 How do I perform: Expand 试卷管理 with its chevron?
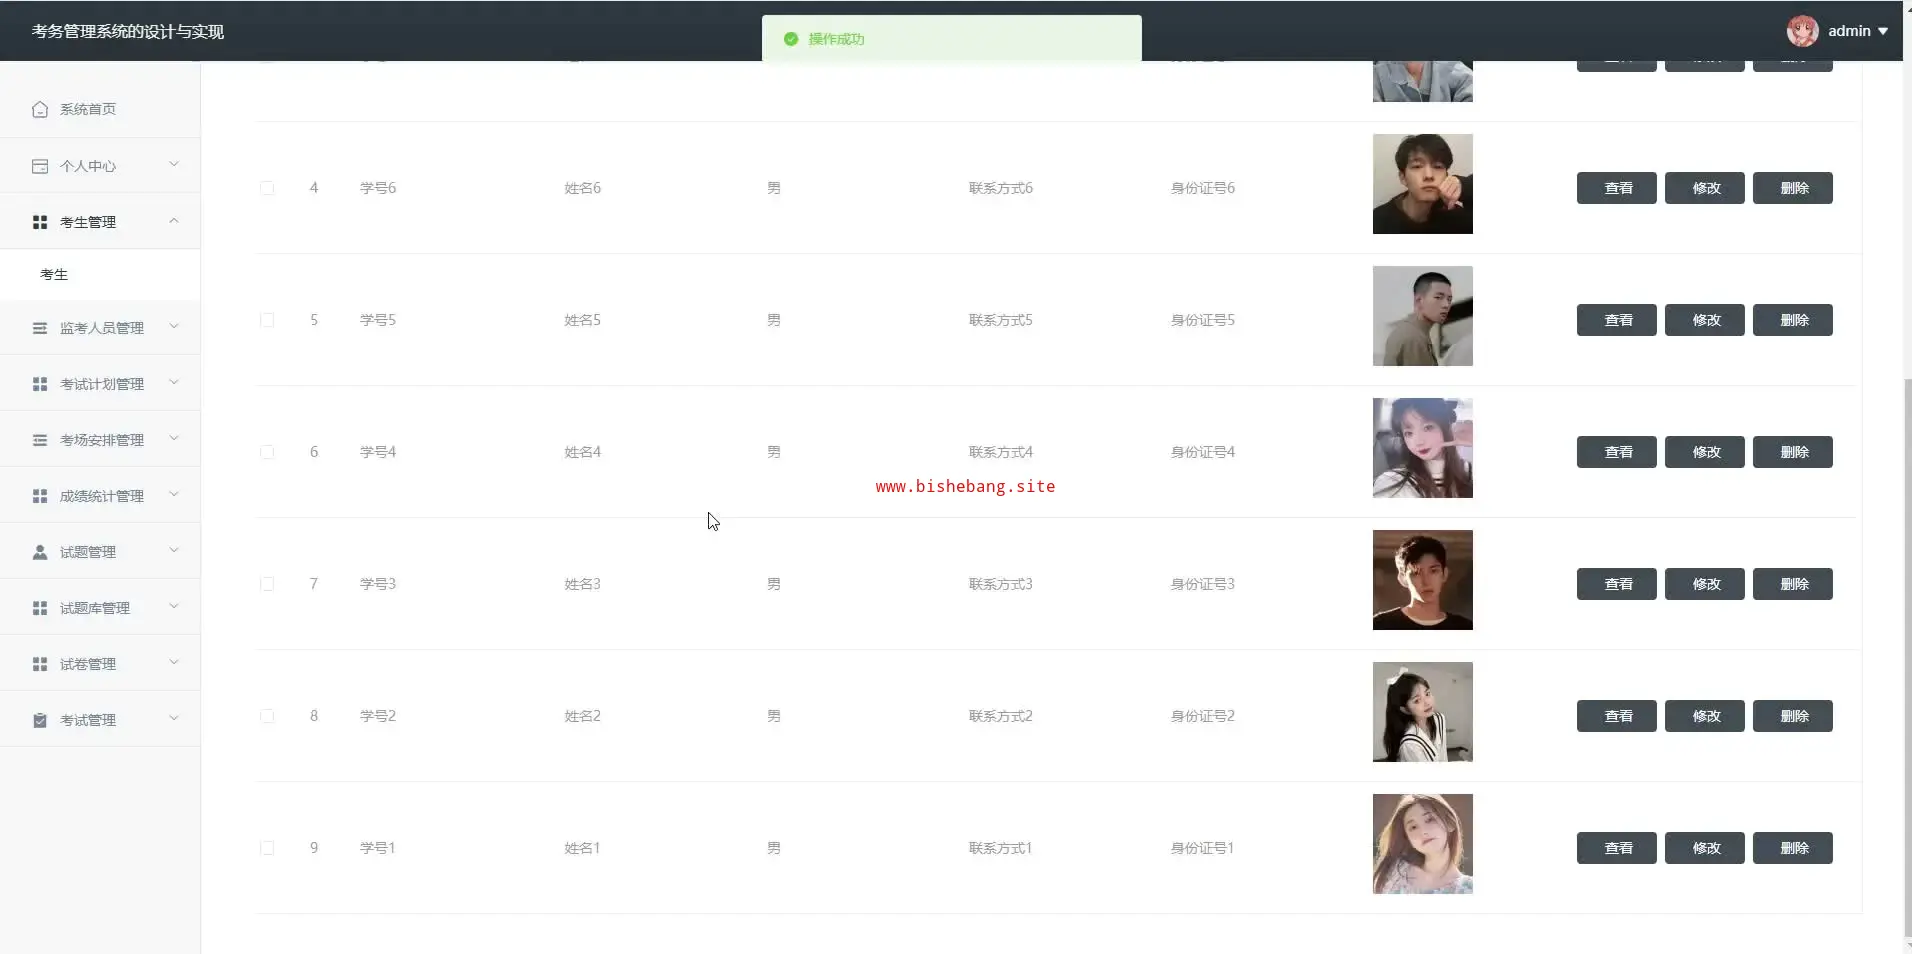174,662
